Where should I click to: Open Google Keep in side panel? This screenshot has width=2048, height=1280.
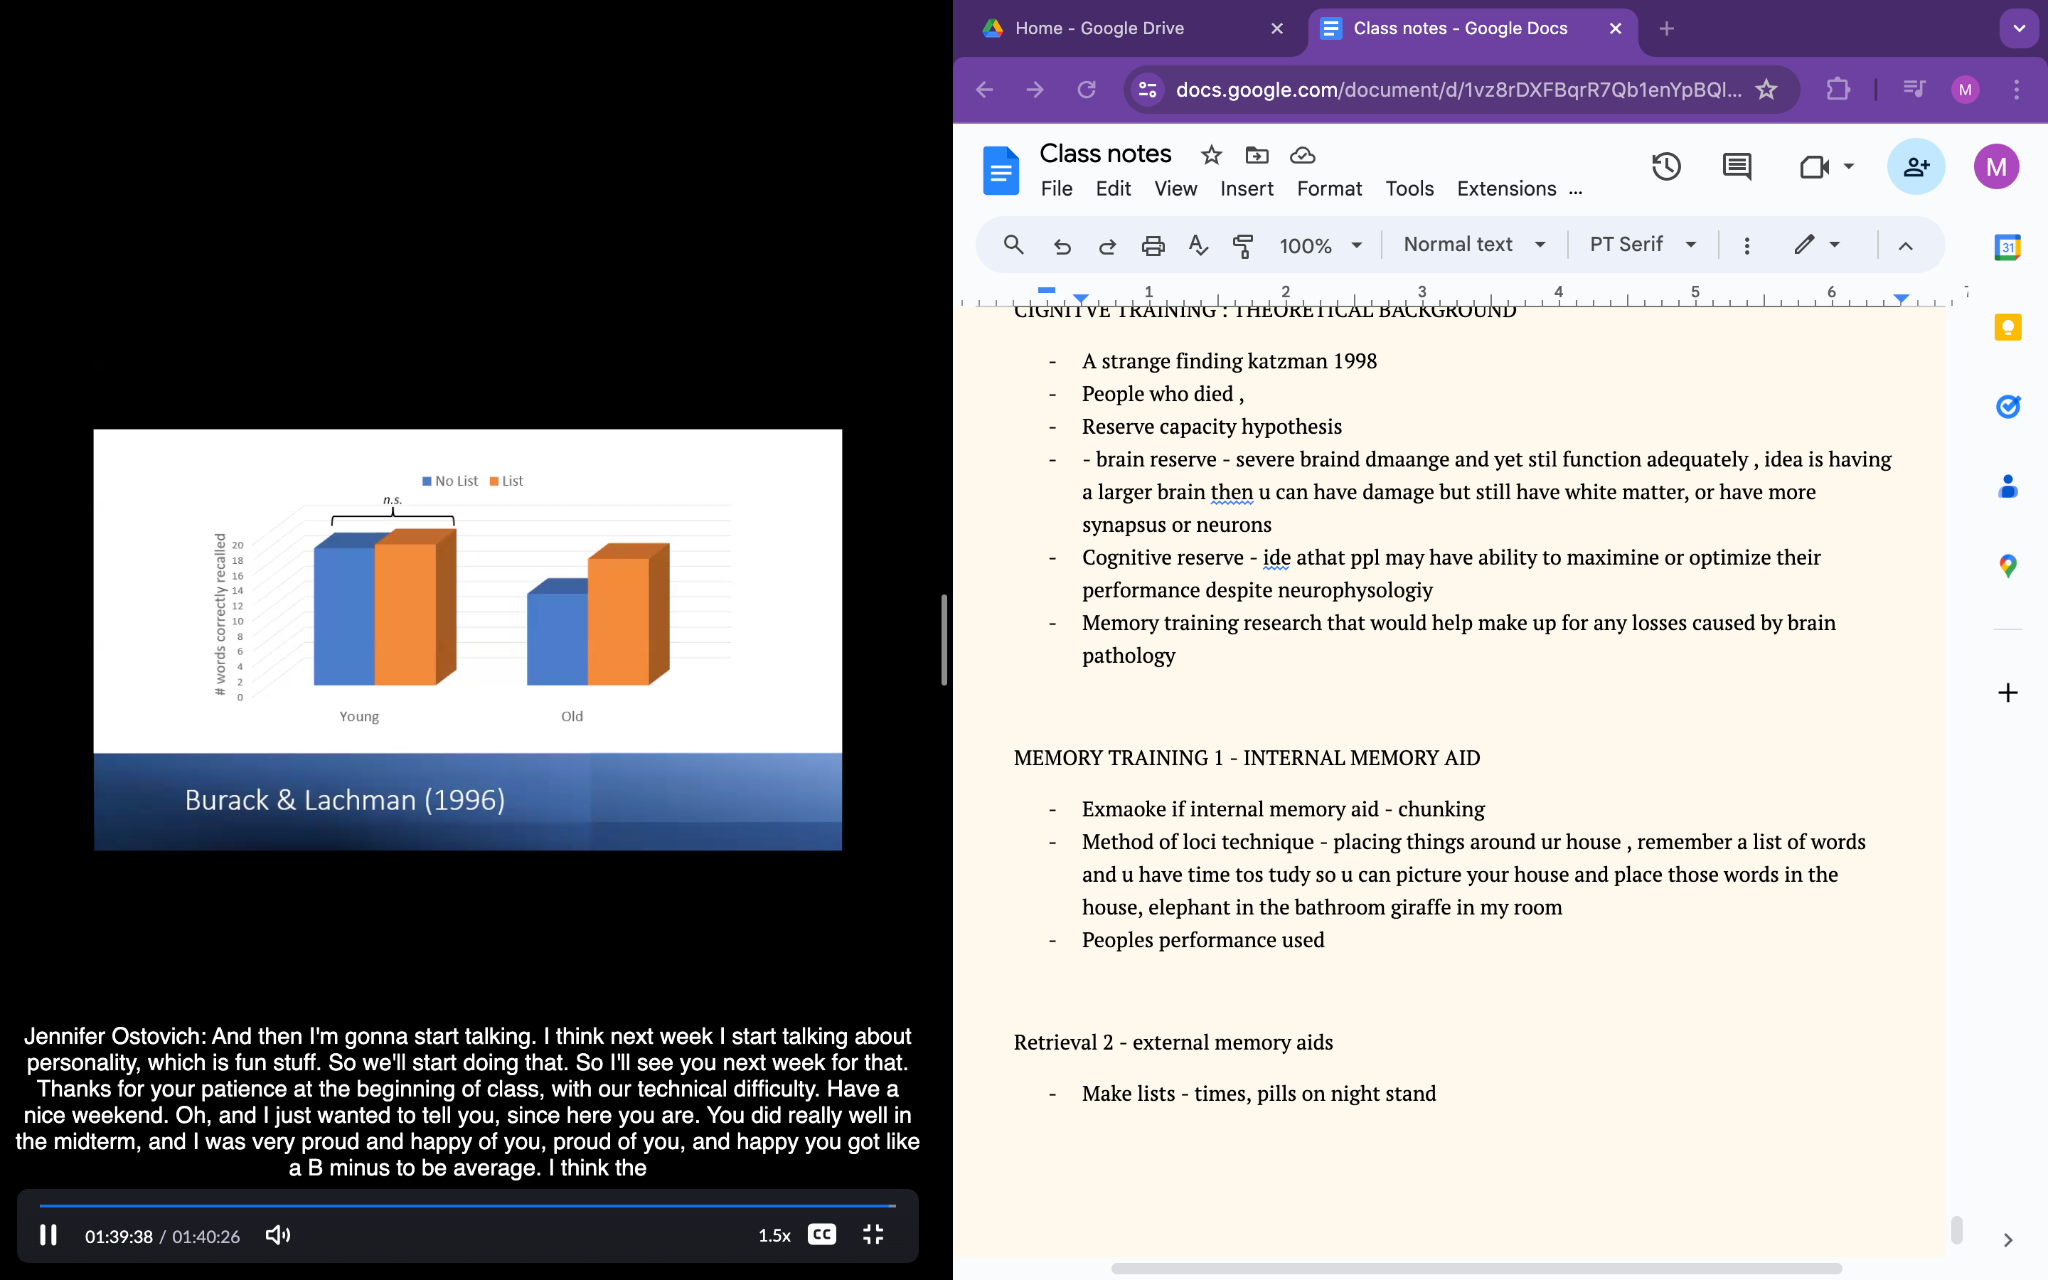2007,328
